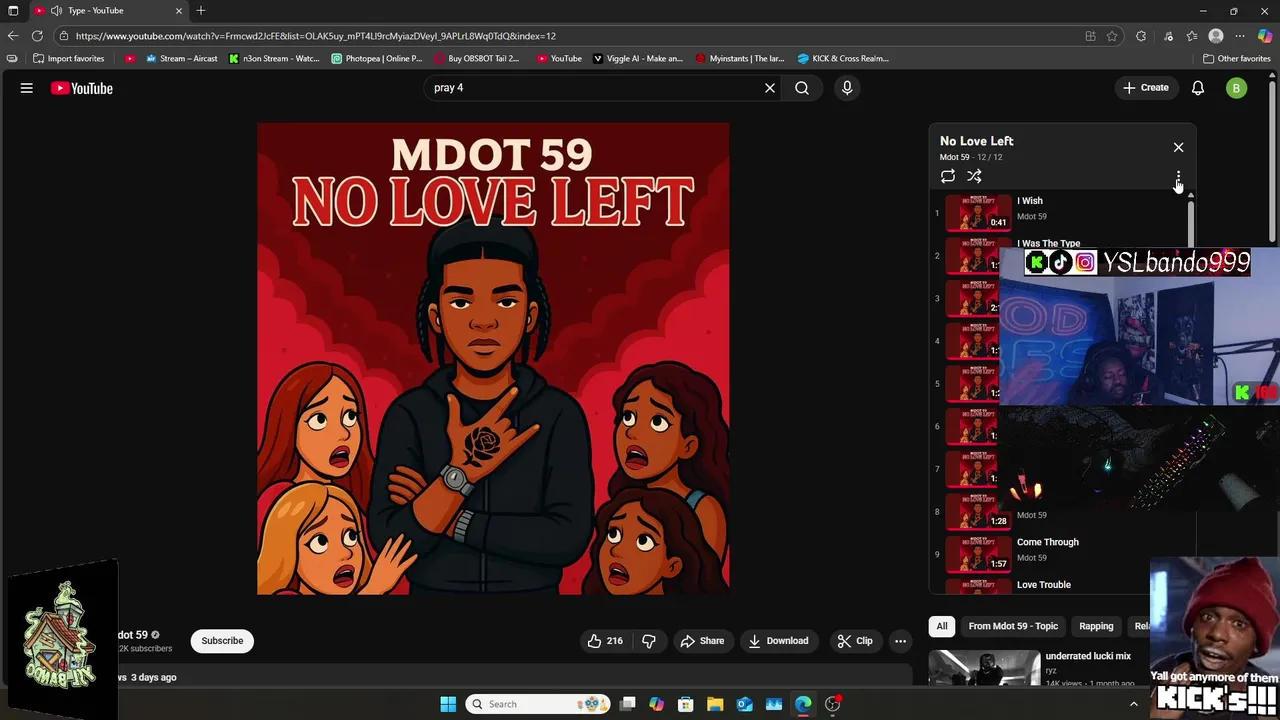Open the YouTube bookmark
Screen dimensions: 1280x720
(x=559, y=58)
